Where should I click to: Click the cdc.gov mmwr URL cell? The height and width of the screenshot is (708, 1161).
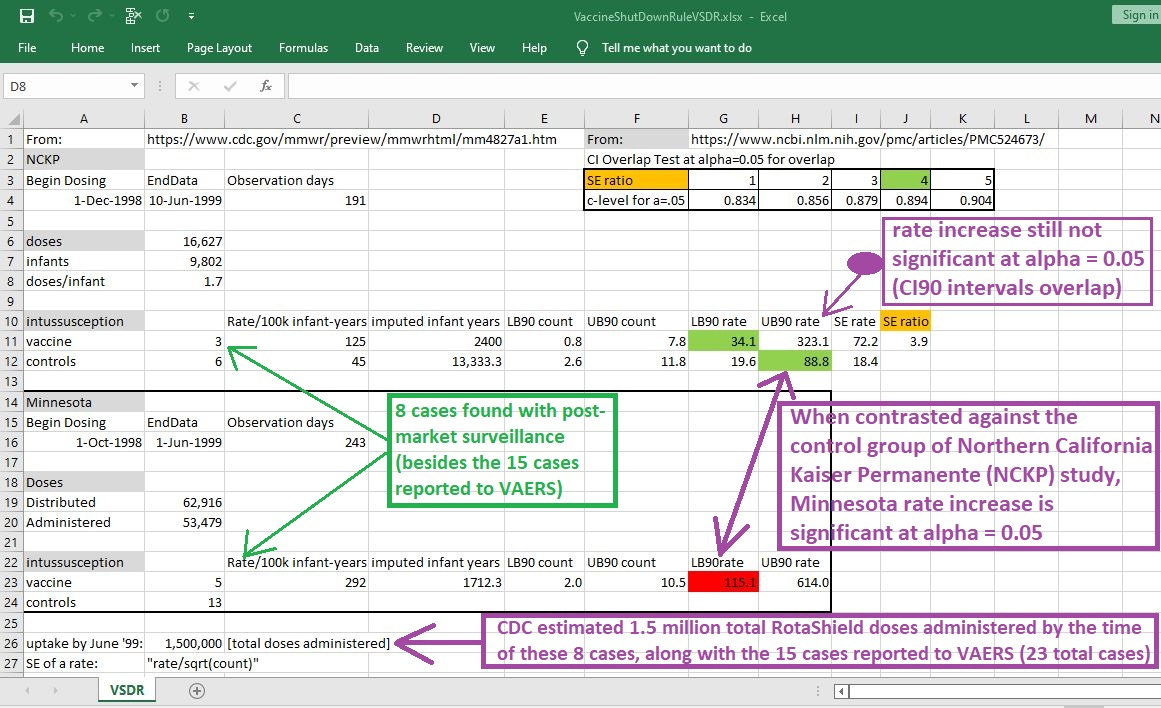tap(352, 139)
